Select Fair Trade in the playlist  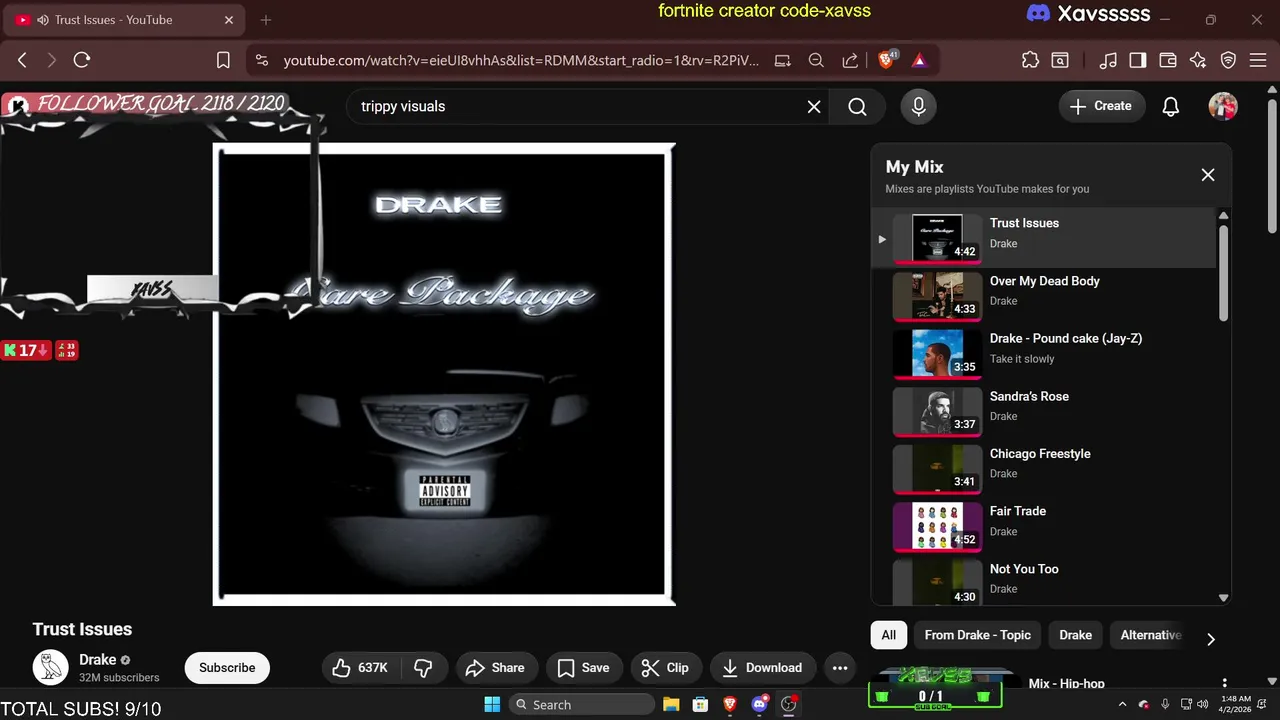(1045, 525)
